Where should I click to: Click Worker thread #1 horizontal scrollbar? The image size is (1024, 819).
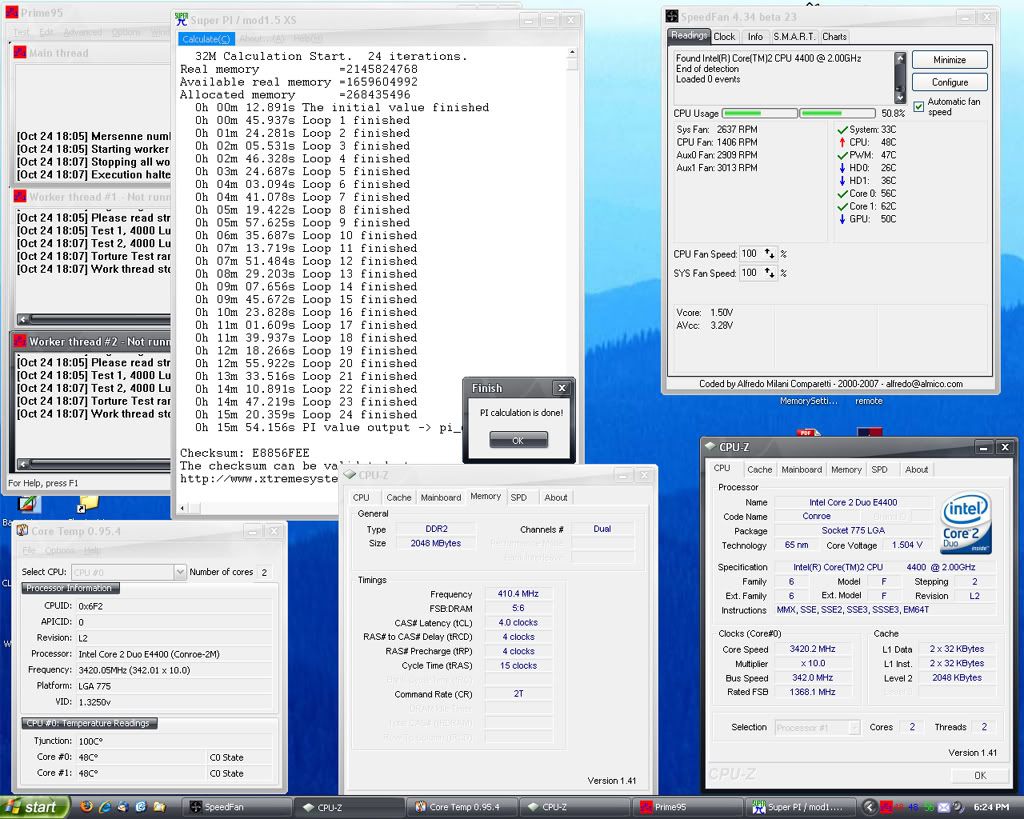[93, 319]
